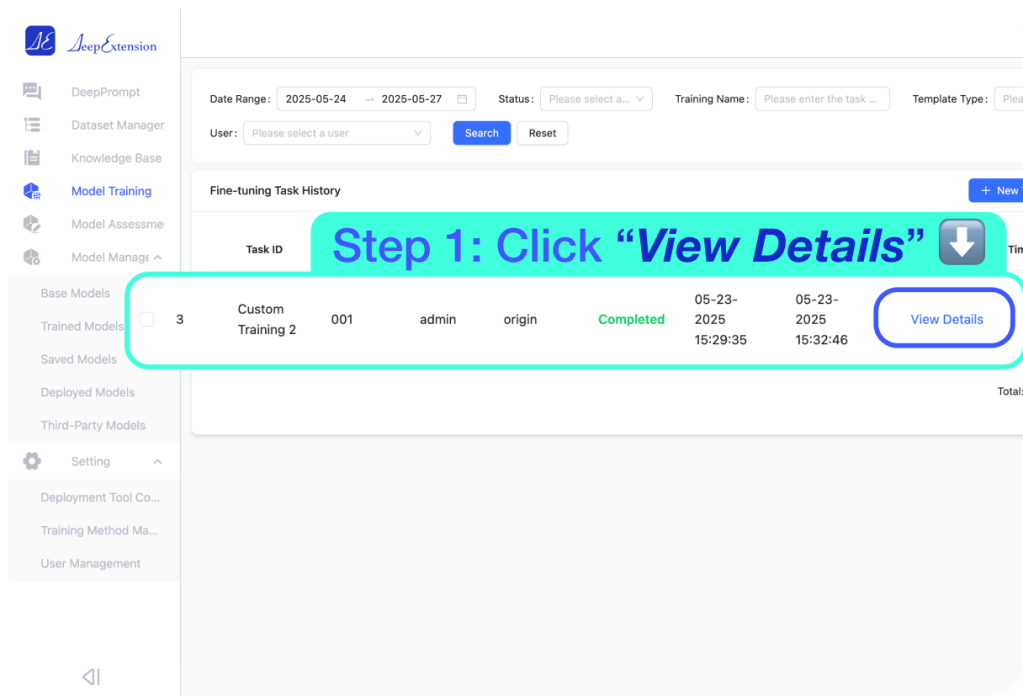Screen dimensions: 1023x696
Task: Go to User Management settings
Action: click(90, 563)
